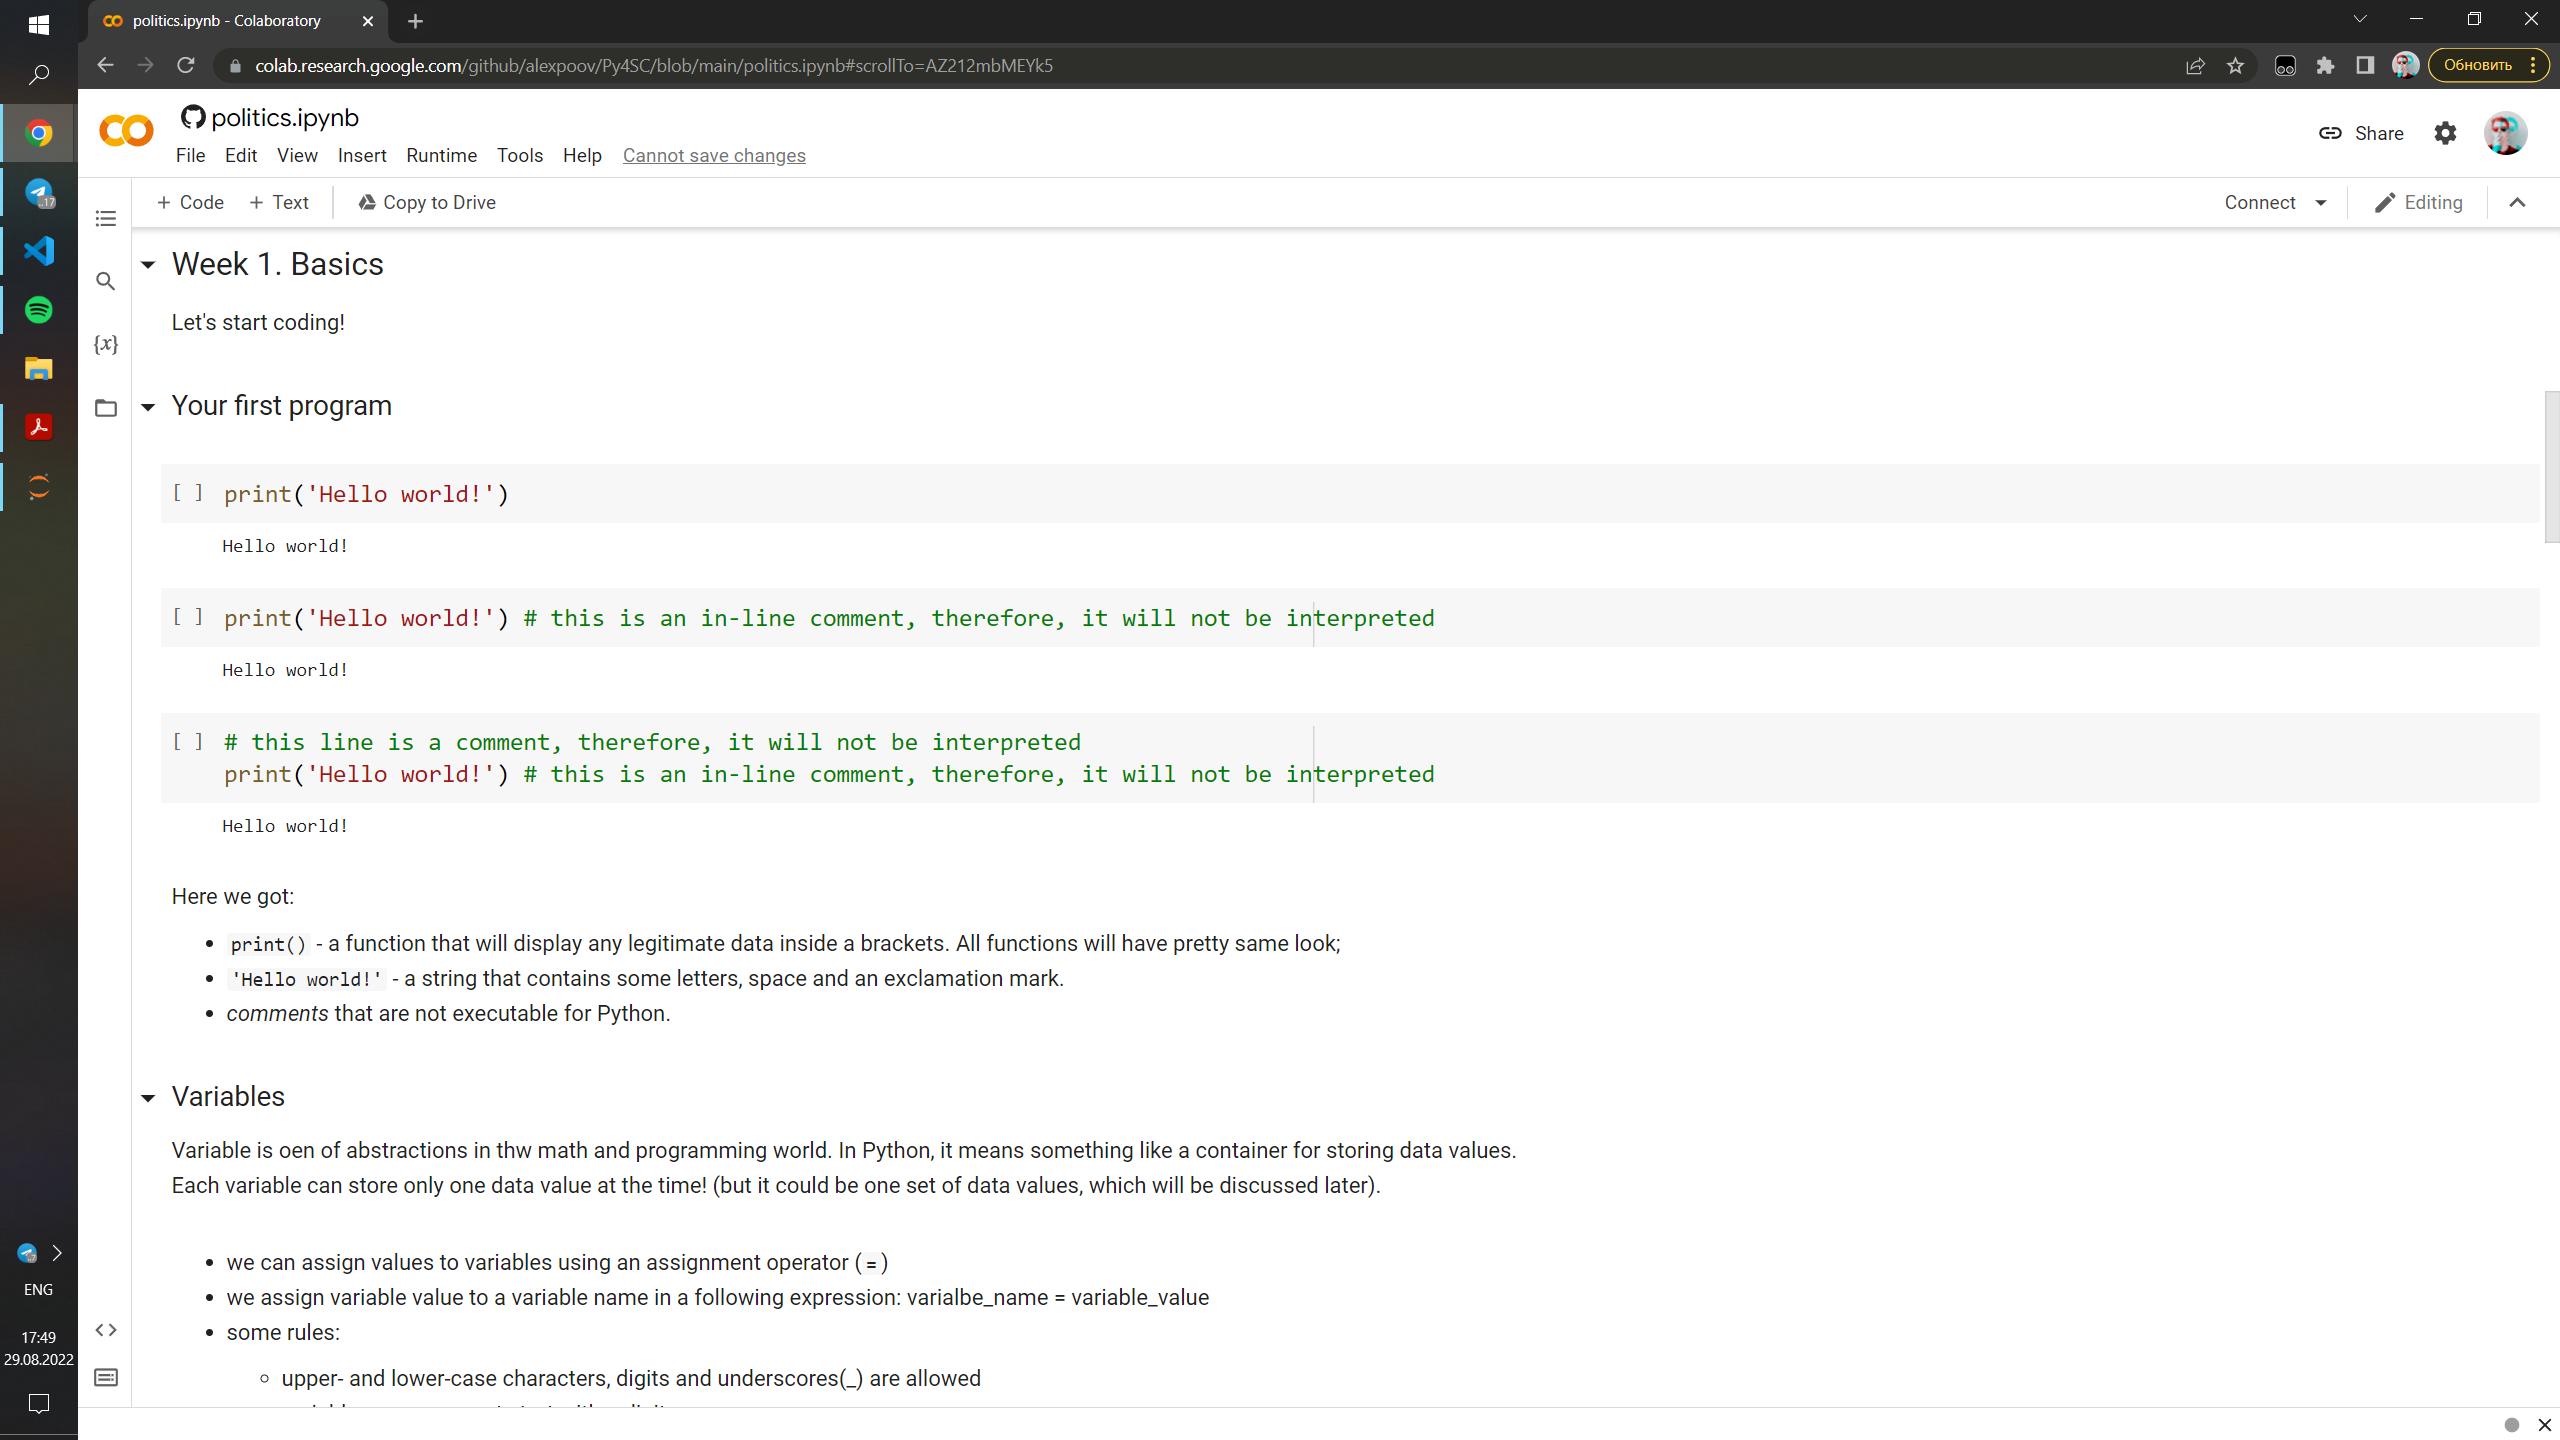This screenshot has width=2560, height=1440.
Task: Expand the system tray hidden icons chevron
Action: point(57,1253)
